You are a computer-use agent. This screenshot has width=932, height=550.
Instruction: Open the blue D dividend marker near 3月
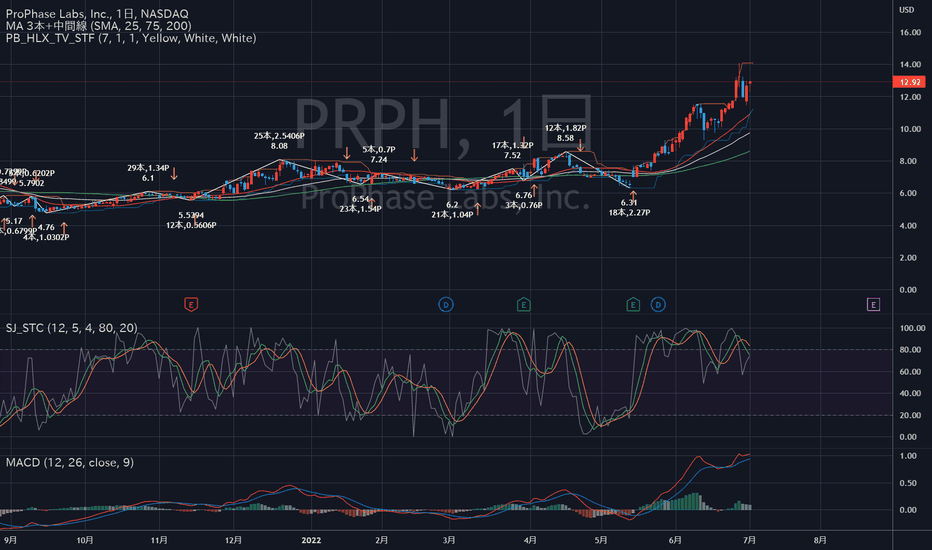tap(446, 305)
